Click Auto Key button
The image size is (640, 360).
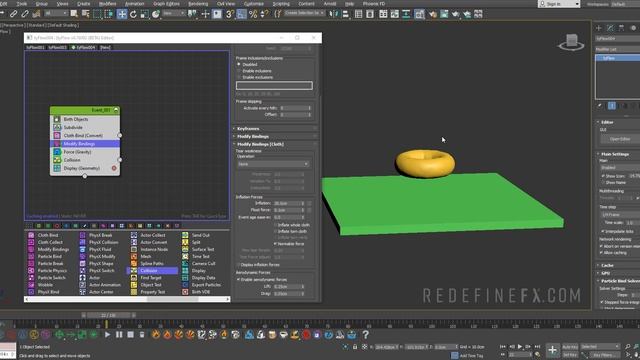tap(570, 347)
